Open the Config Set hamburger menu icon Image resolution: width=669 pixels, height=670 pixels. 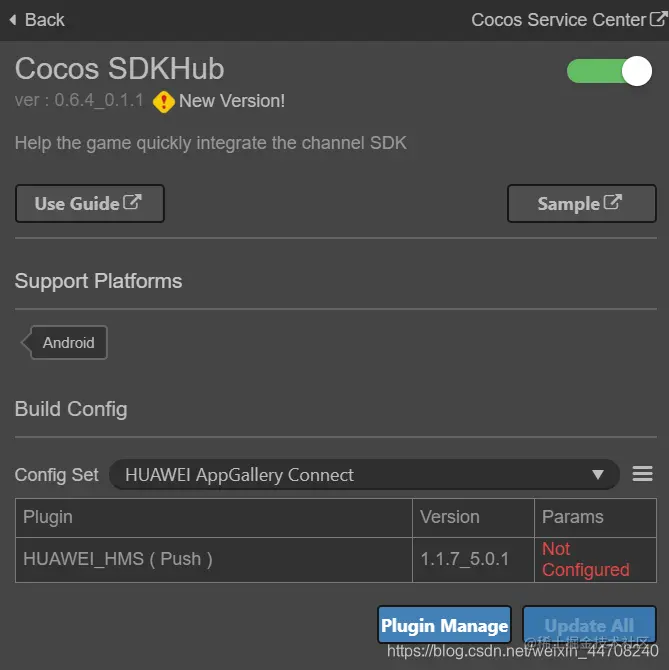[x=642, y=474]
